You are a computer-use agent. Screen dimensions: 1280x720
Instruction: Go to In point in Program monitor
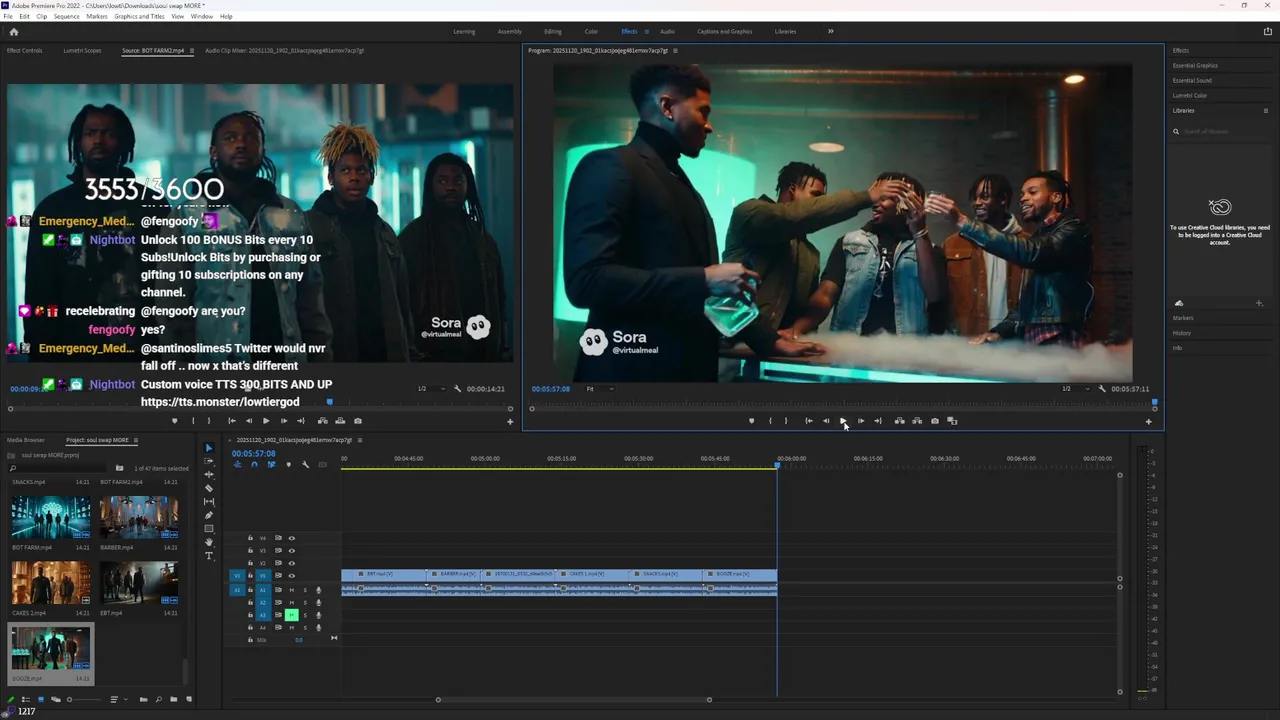point(809,421)
